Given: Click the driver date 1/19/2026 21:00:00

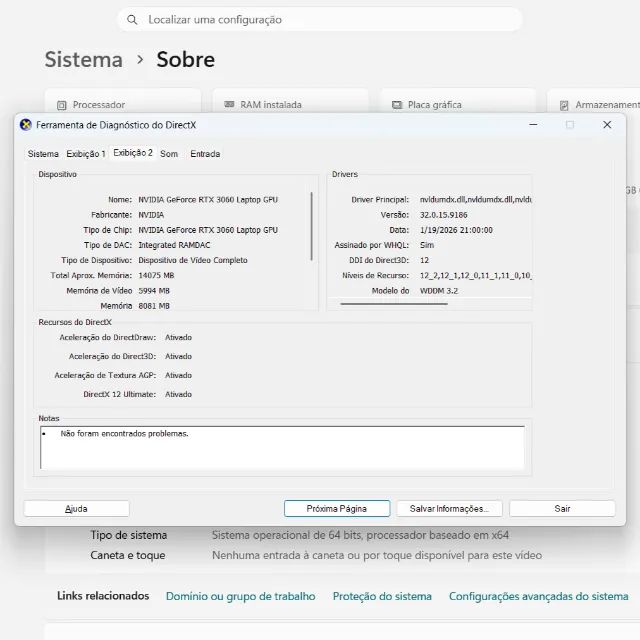Looking at the screenshot, I should point(456,230).
